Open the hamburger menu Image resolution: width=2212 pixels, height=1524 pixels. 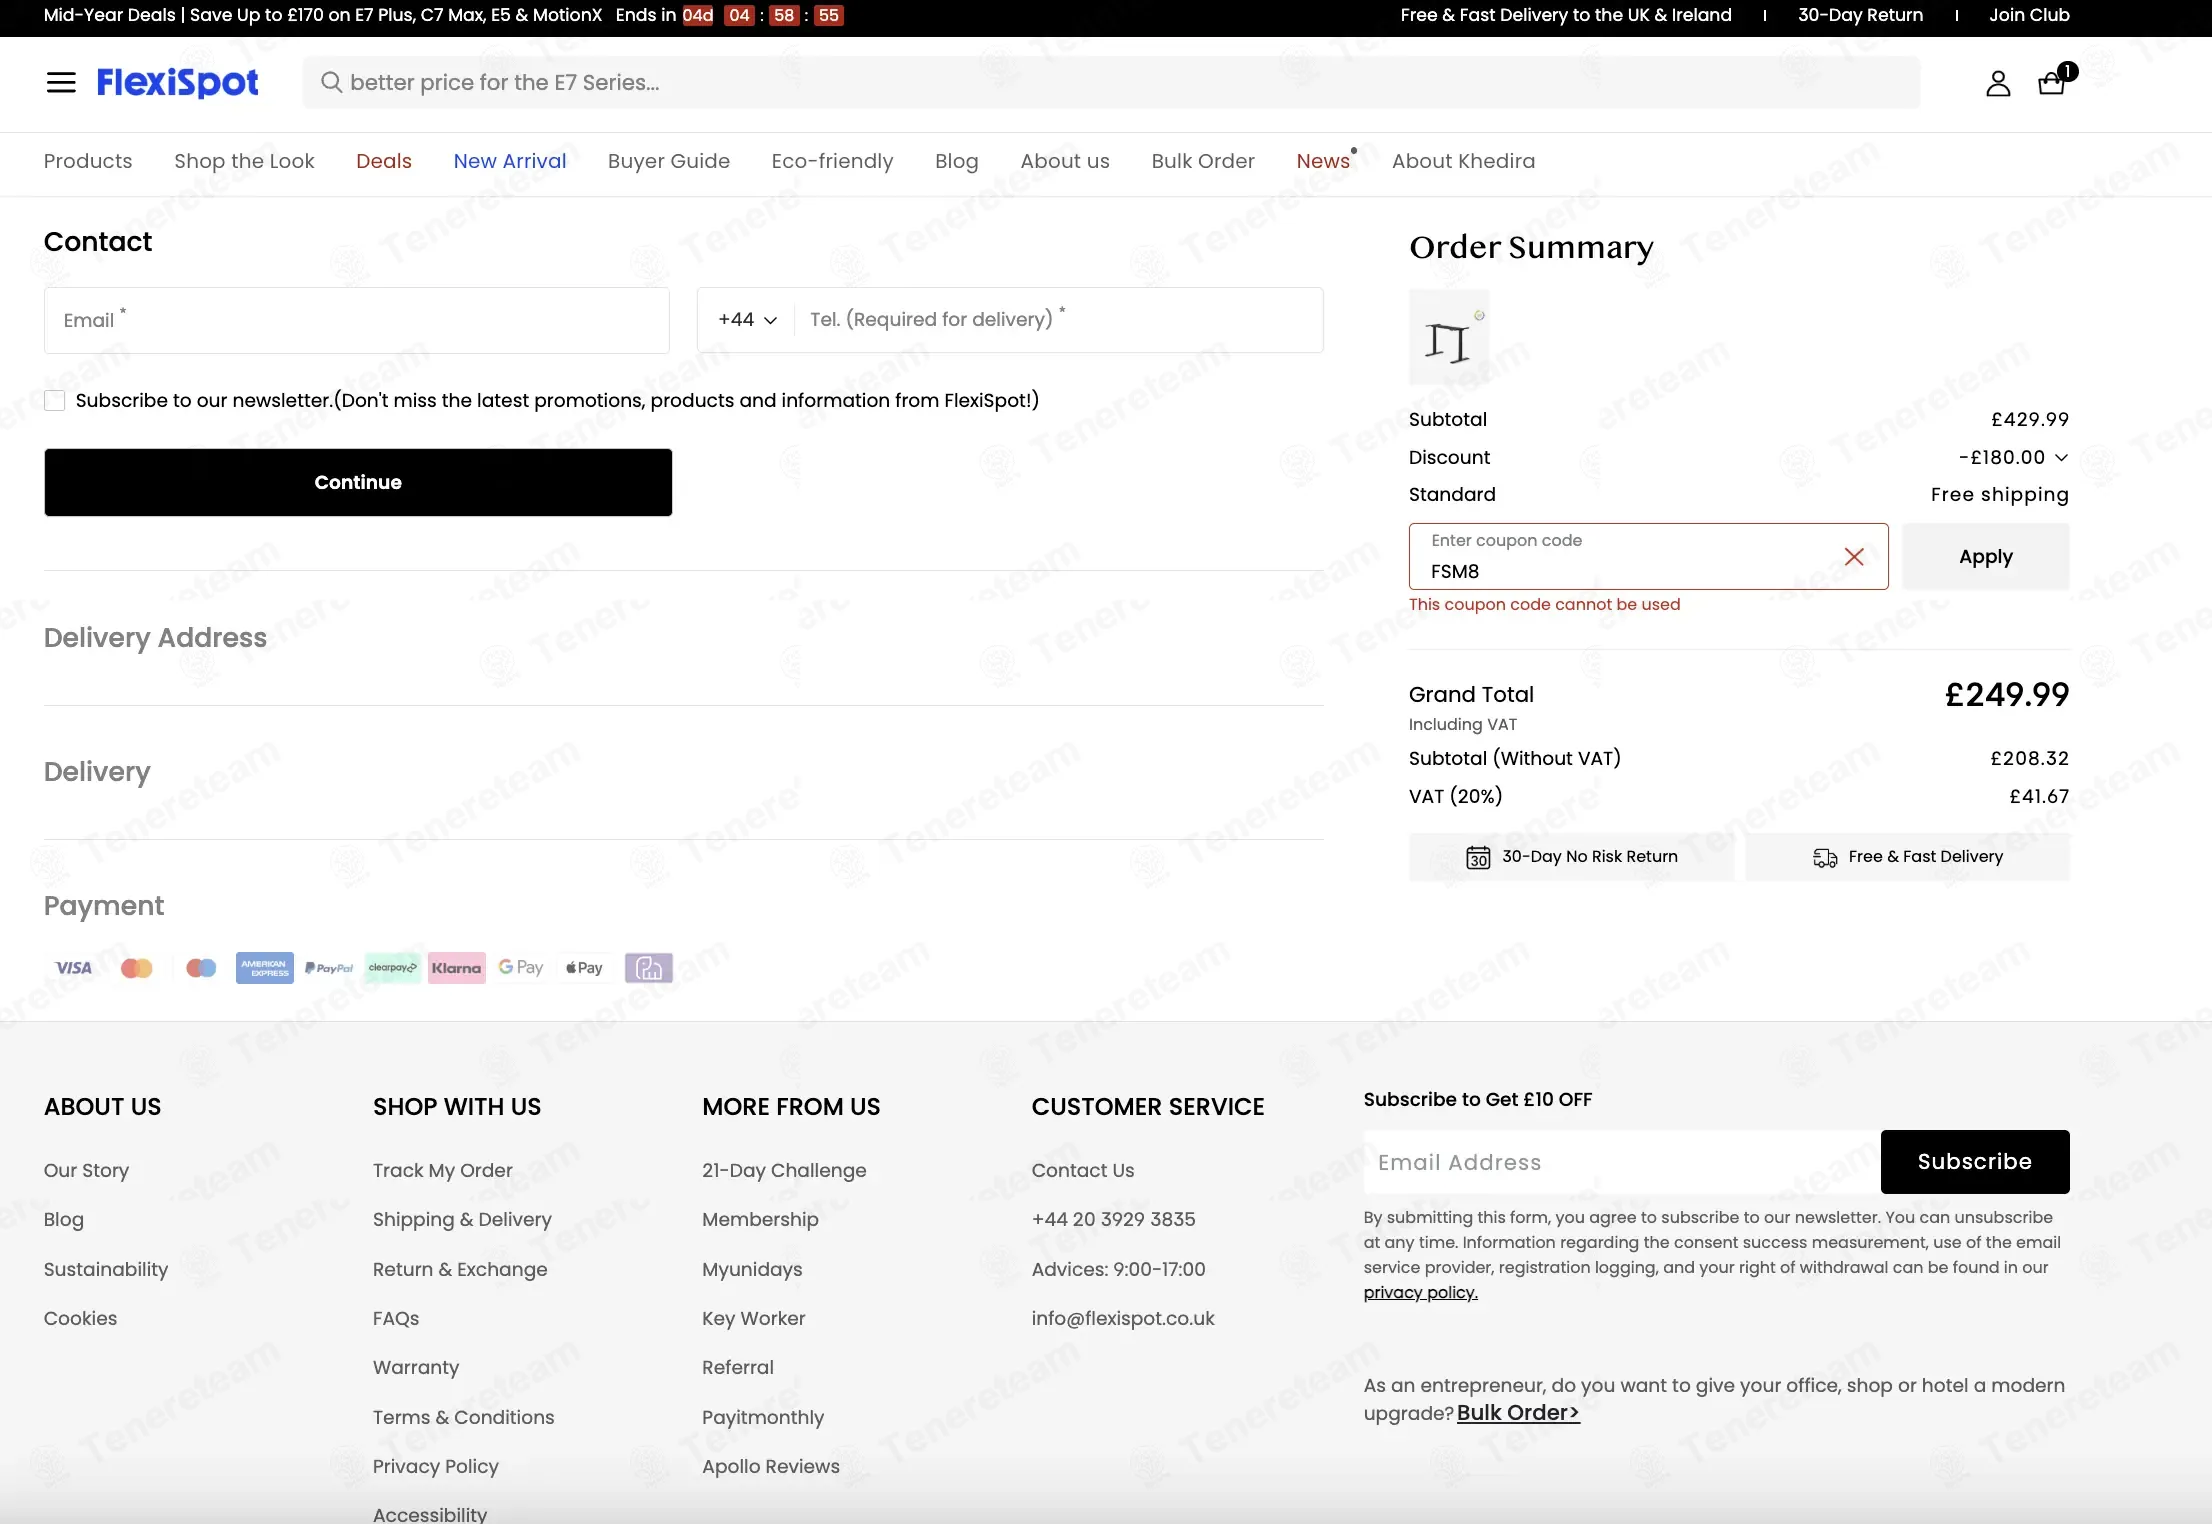click(x=61, y=82)
